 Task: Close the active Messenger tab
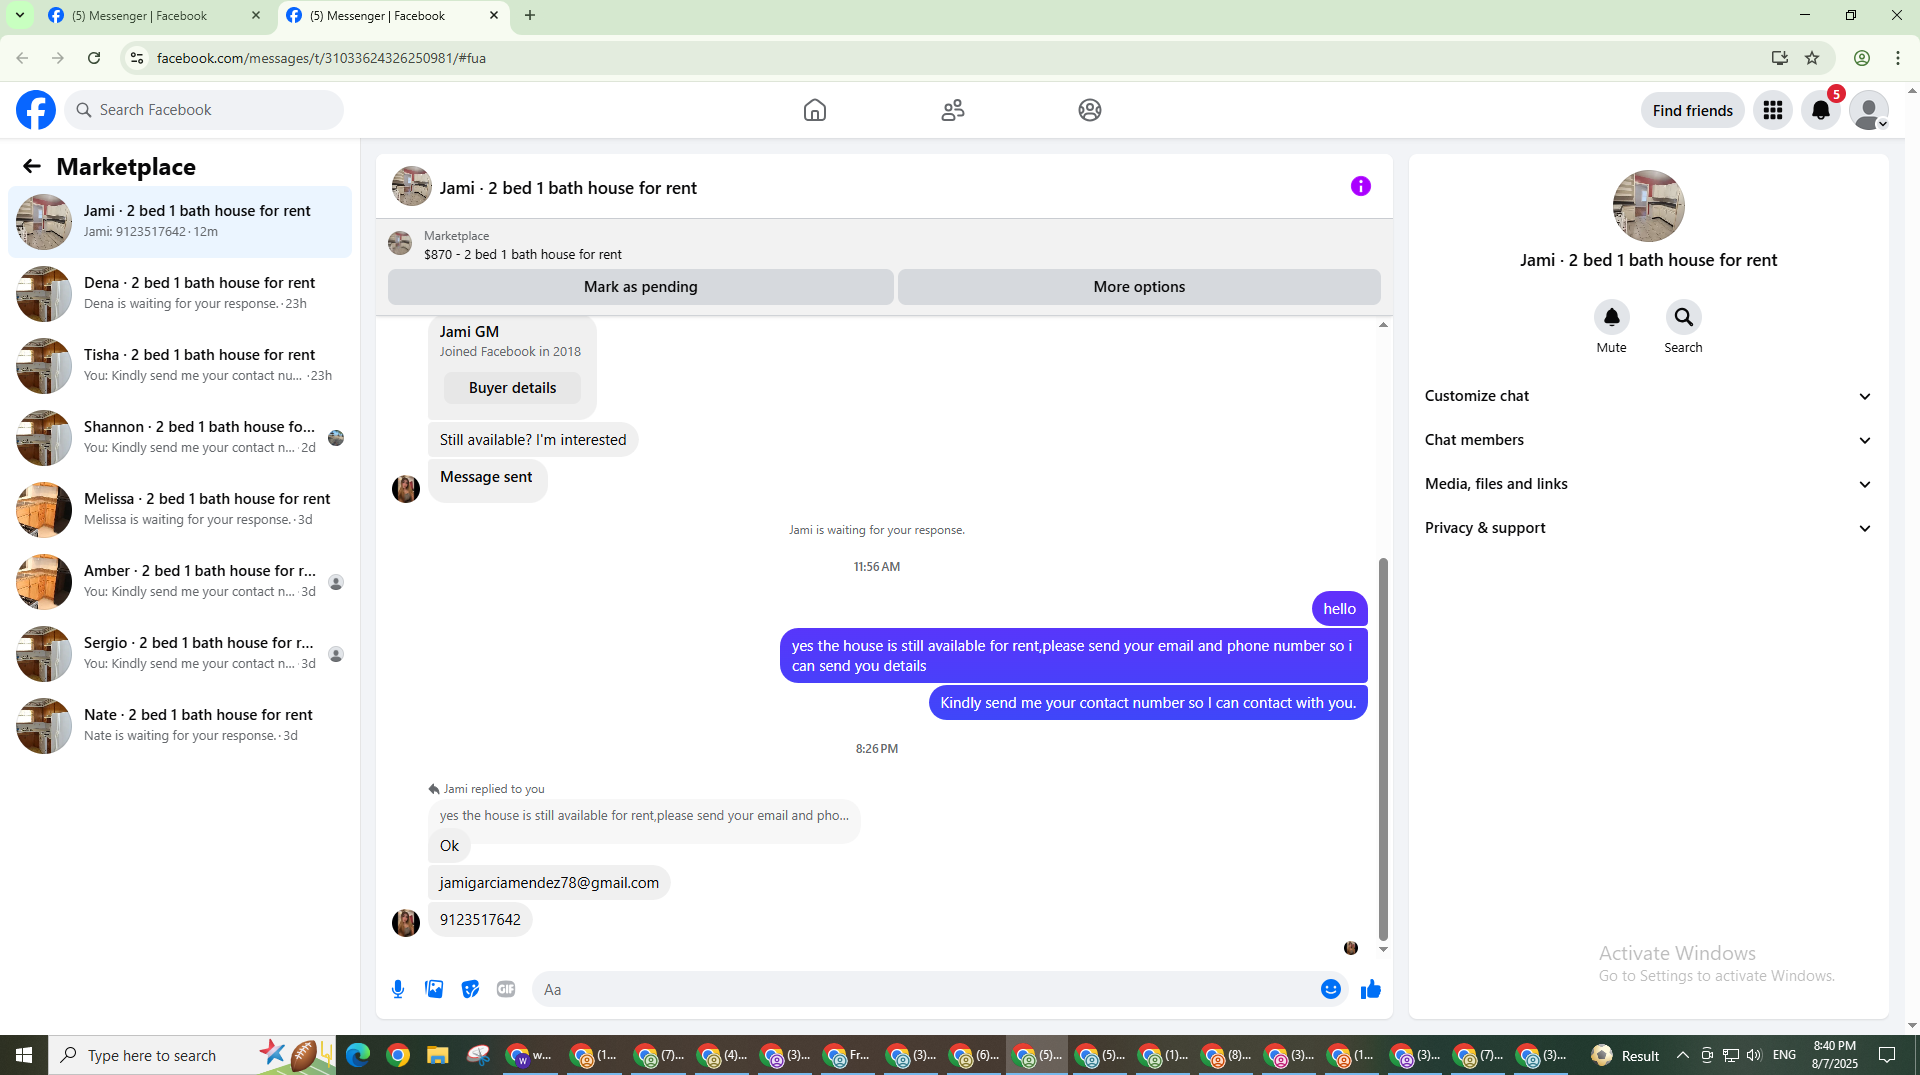click(x=494, y=16)
